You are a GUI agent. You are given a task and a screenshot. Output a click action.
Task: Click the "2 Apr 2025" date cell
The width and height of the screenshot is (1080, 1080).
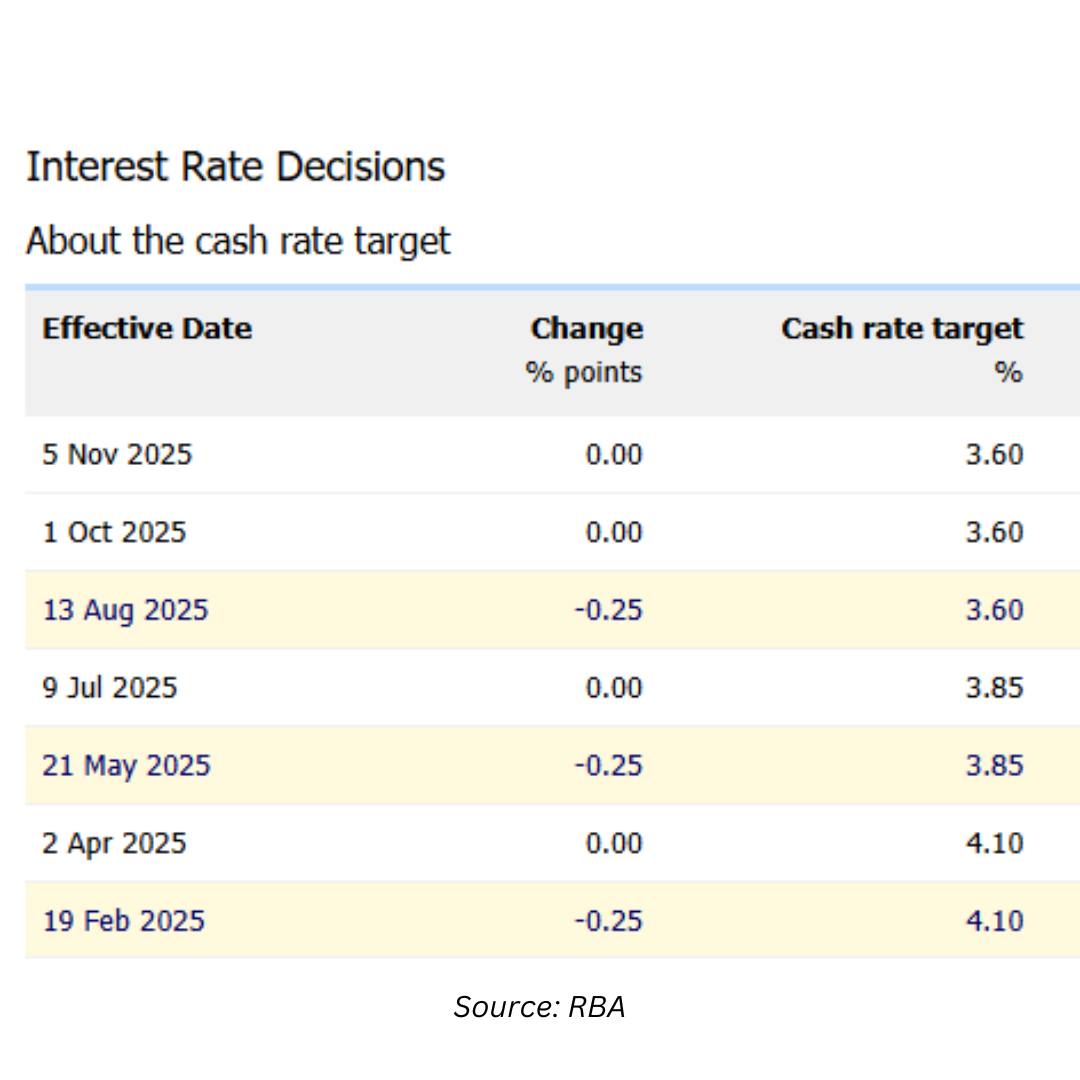[x=114, y=844]
